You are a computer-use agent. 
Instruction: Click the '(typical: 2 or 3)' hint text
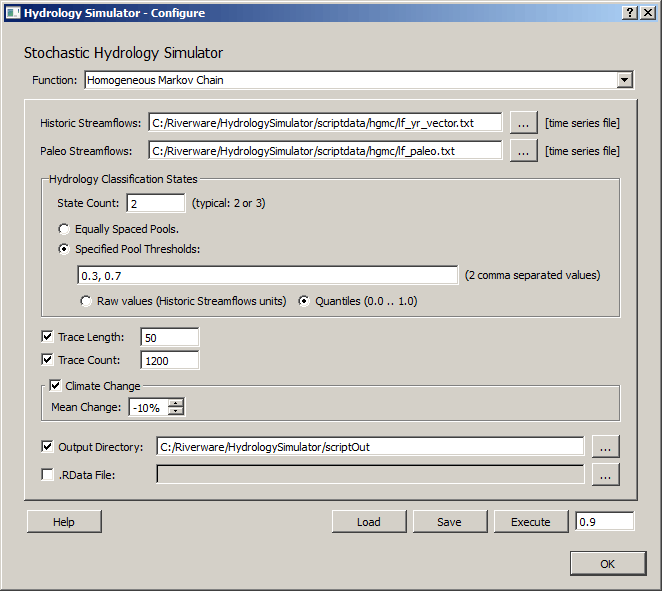[228, 203]
